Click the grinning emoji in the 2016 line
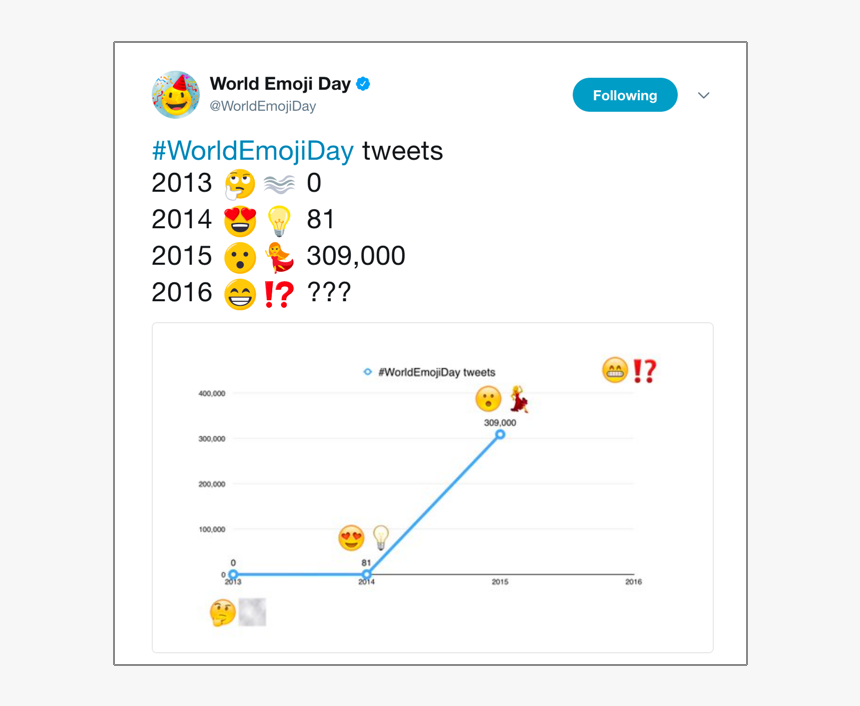Screen dimensions: 860x706 click(240, 294)
